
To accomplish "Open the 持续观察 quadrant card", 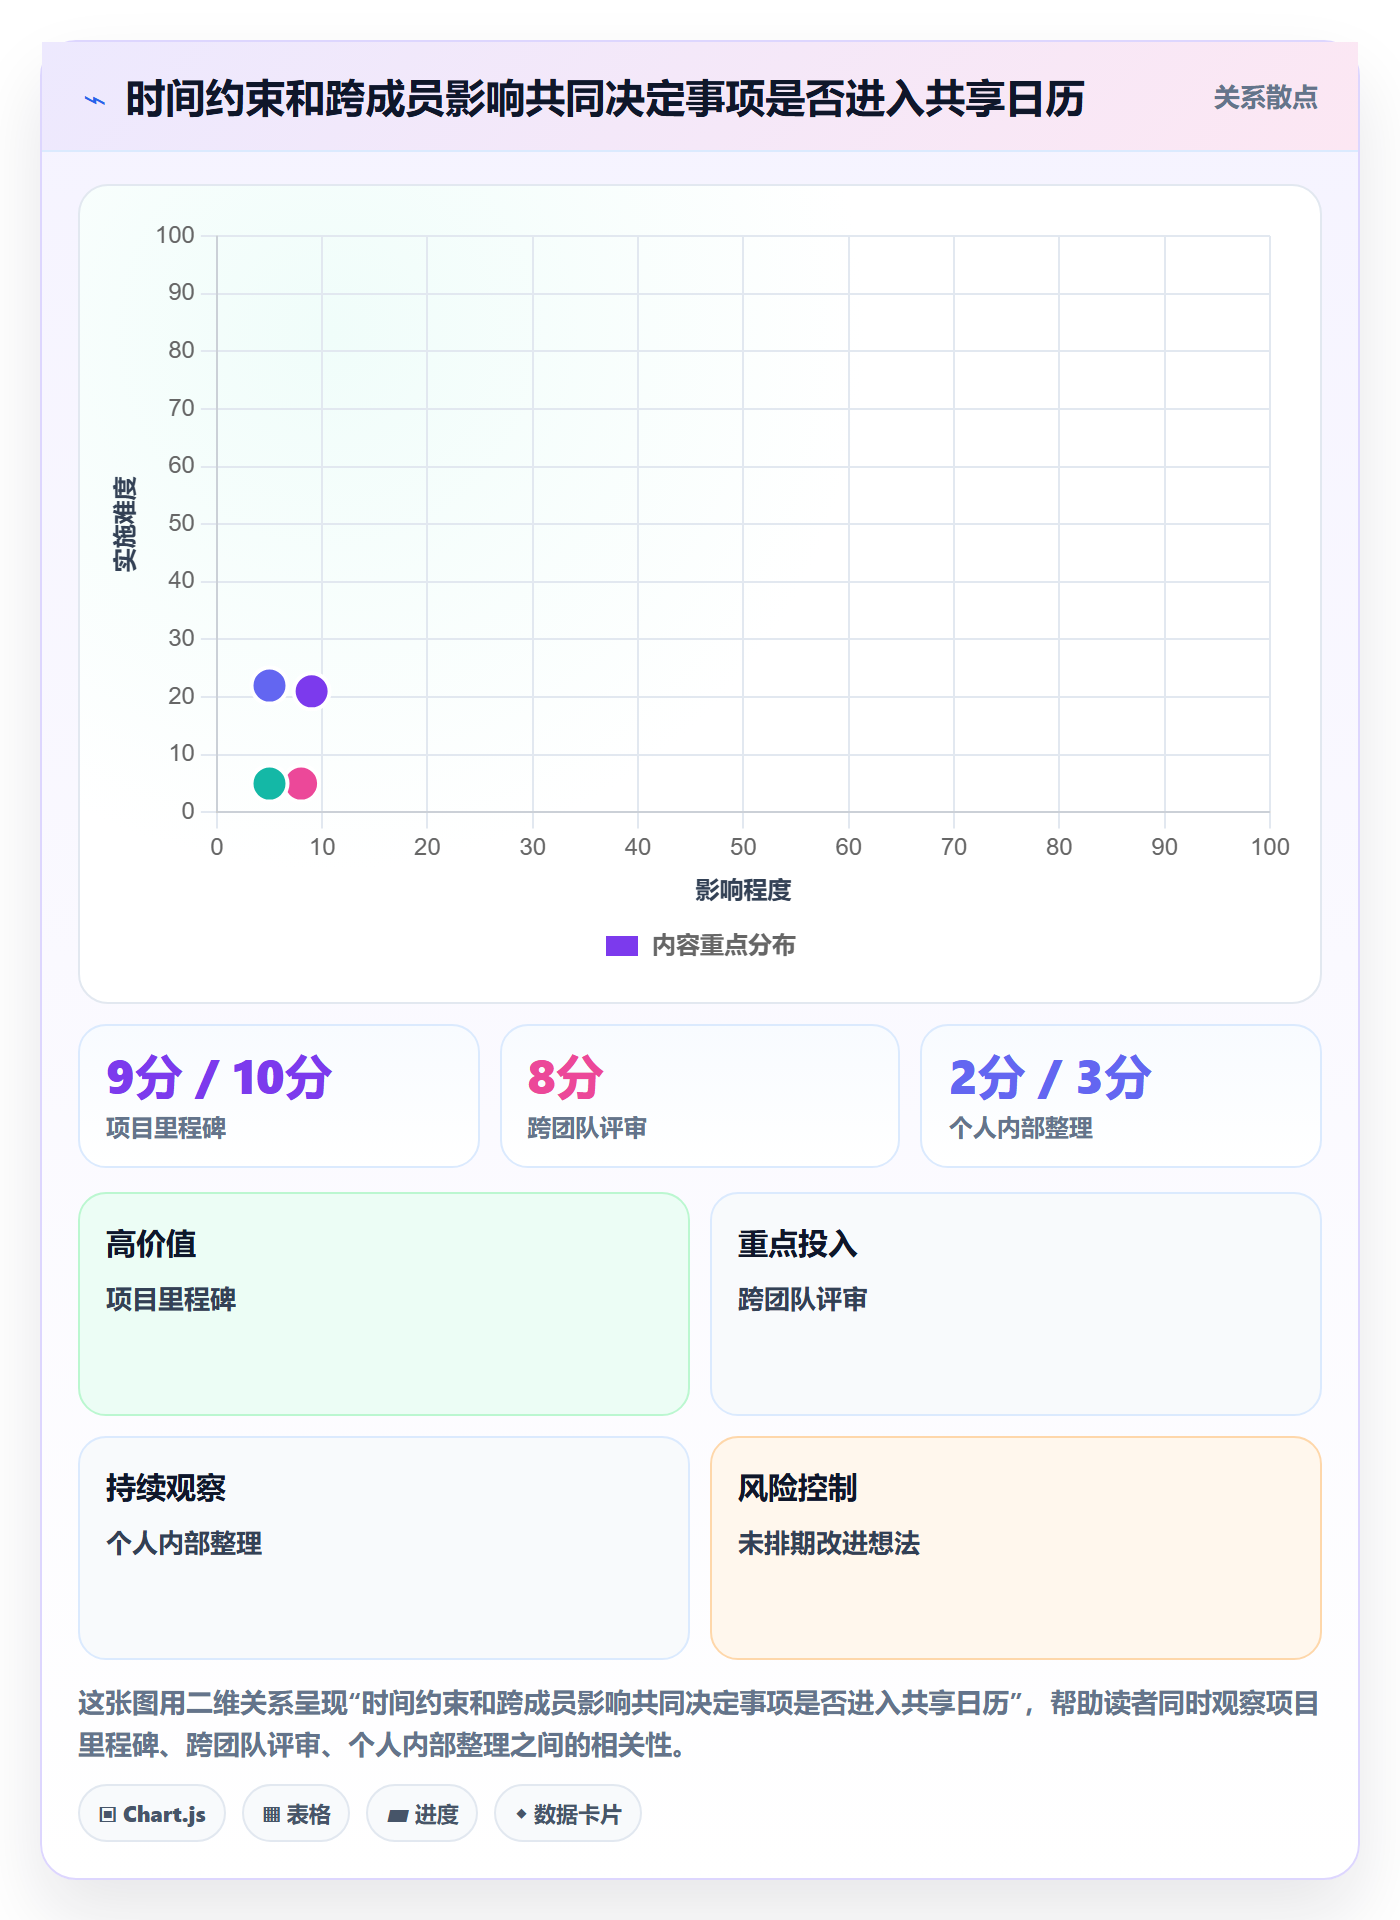I will coord(384,1548).
